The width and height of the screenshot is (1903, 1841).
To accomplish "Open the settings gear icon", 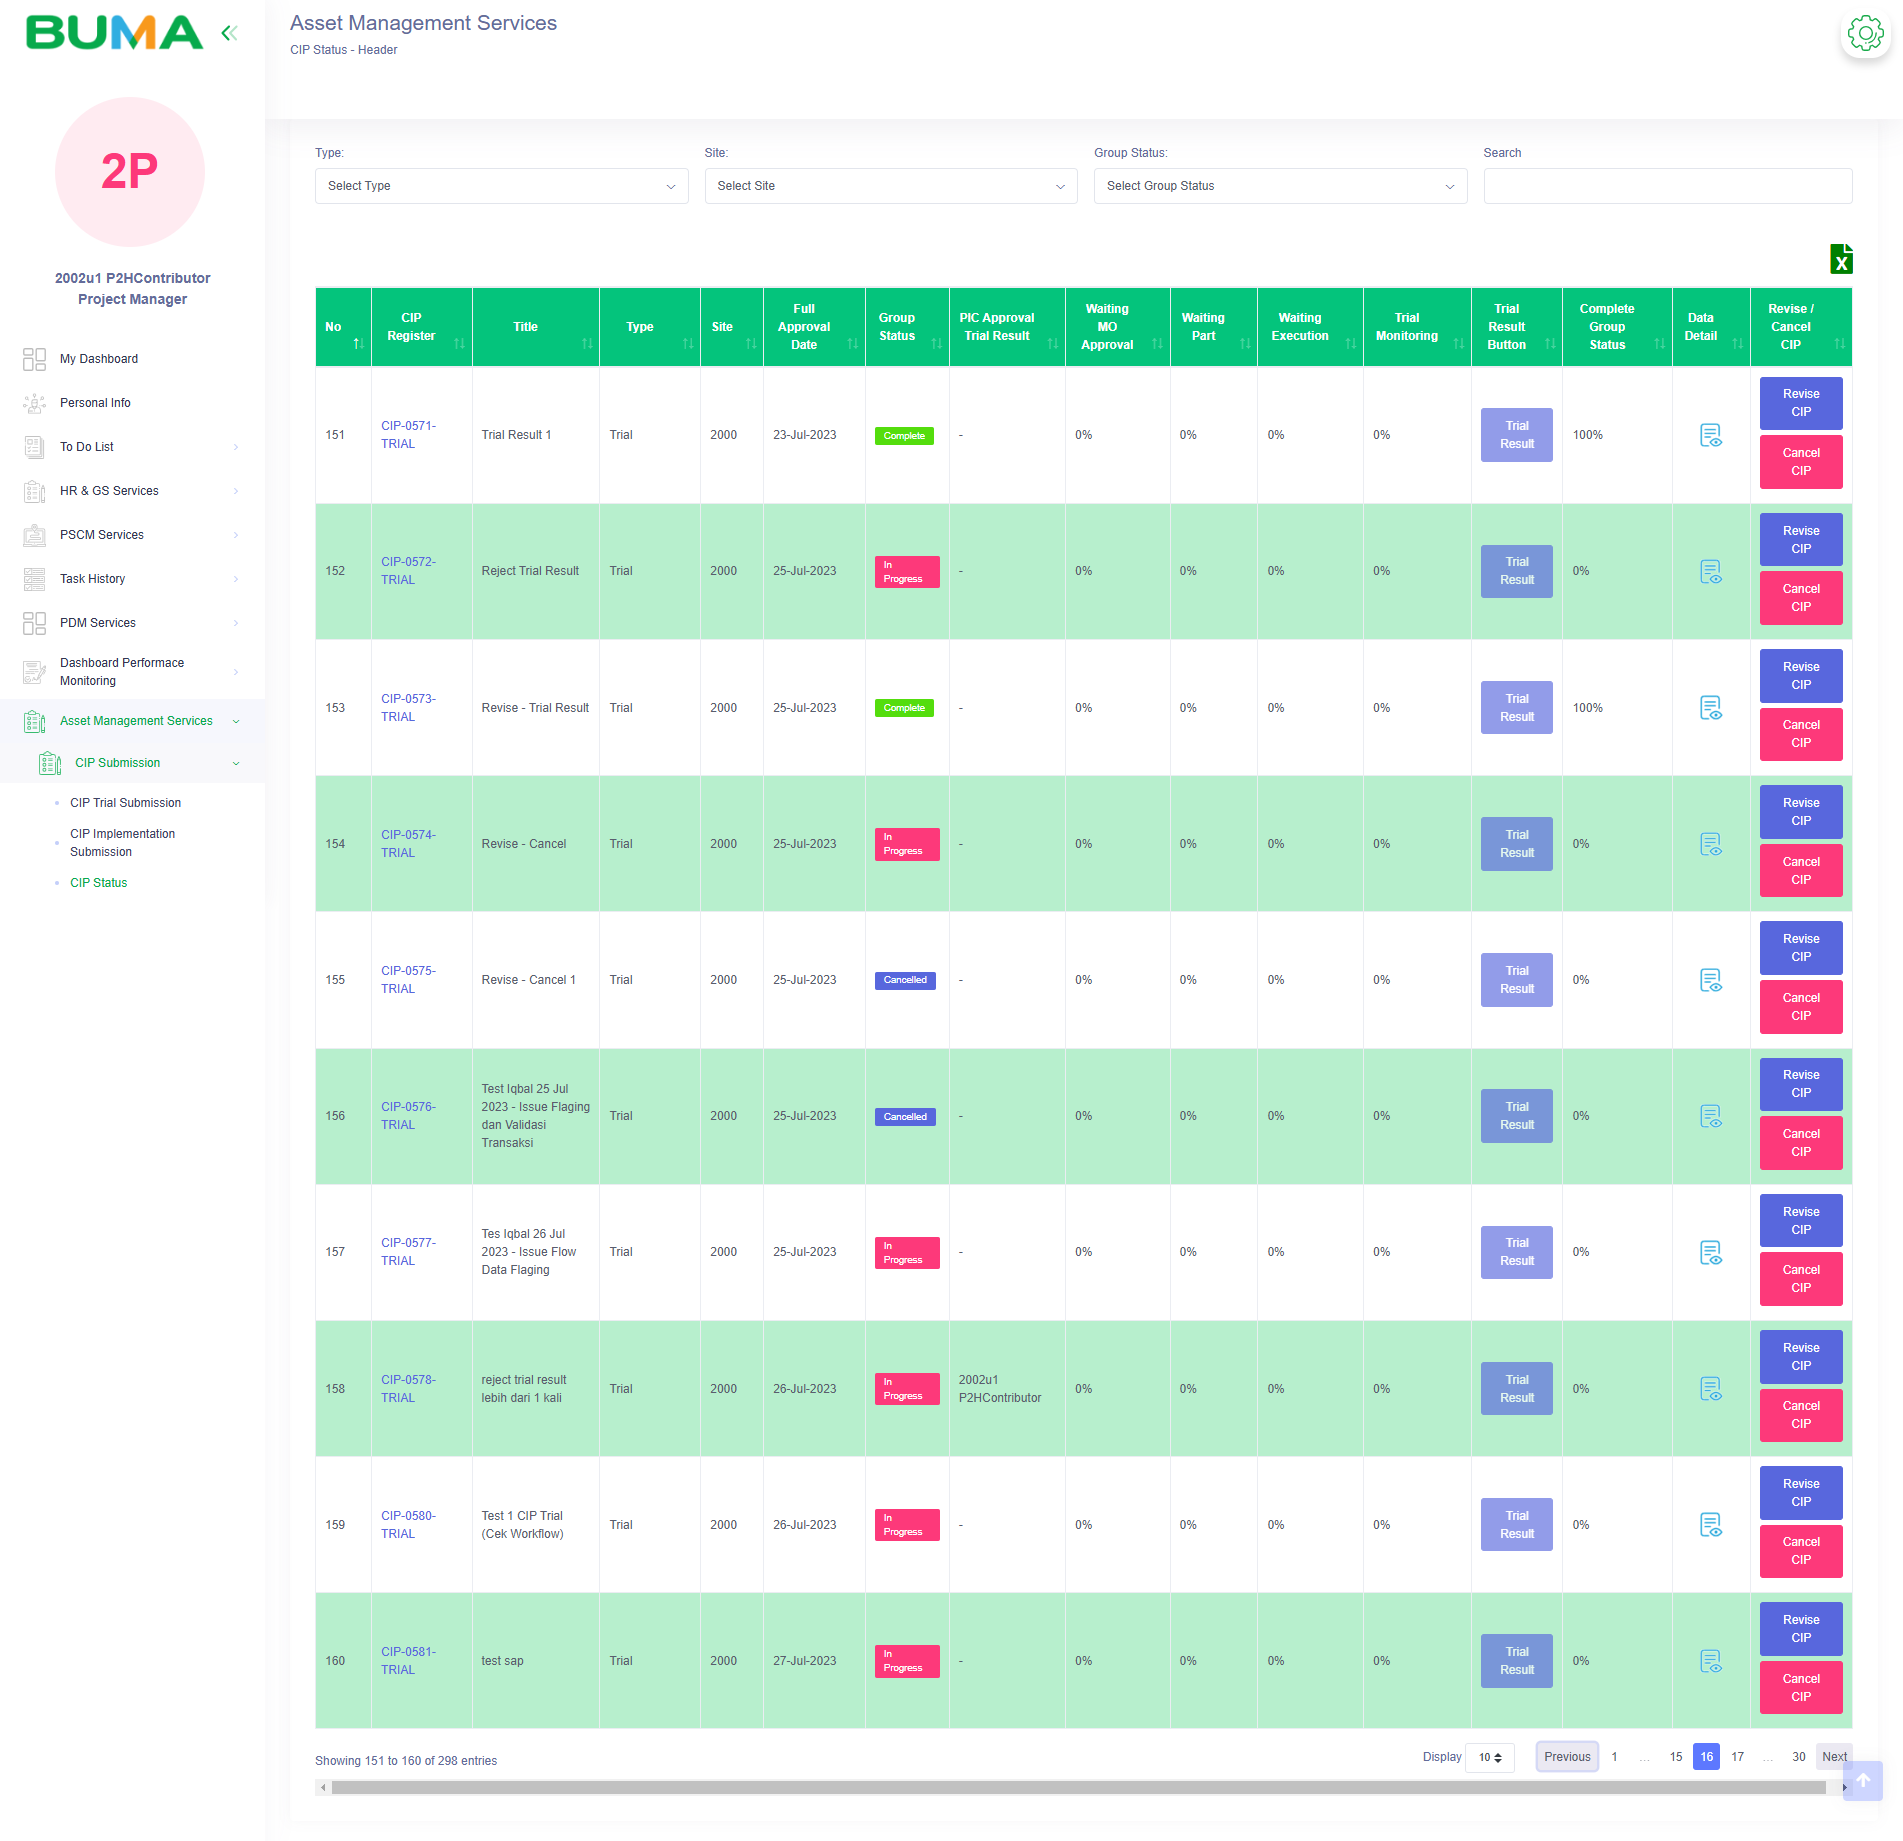I will (x=1864, y=34).
